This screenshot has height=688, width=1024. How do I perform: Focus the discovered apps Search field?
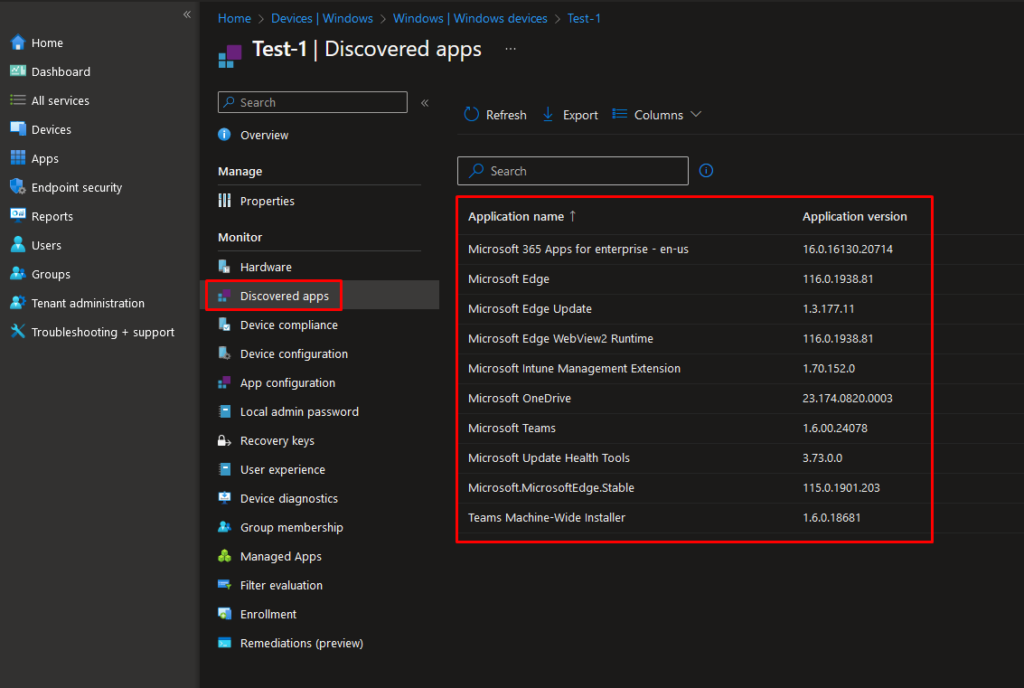(573, 170)
